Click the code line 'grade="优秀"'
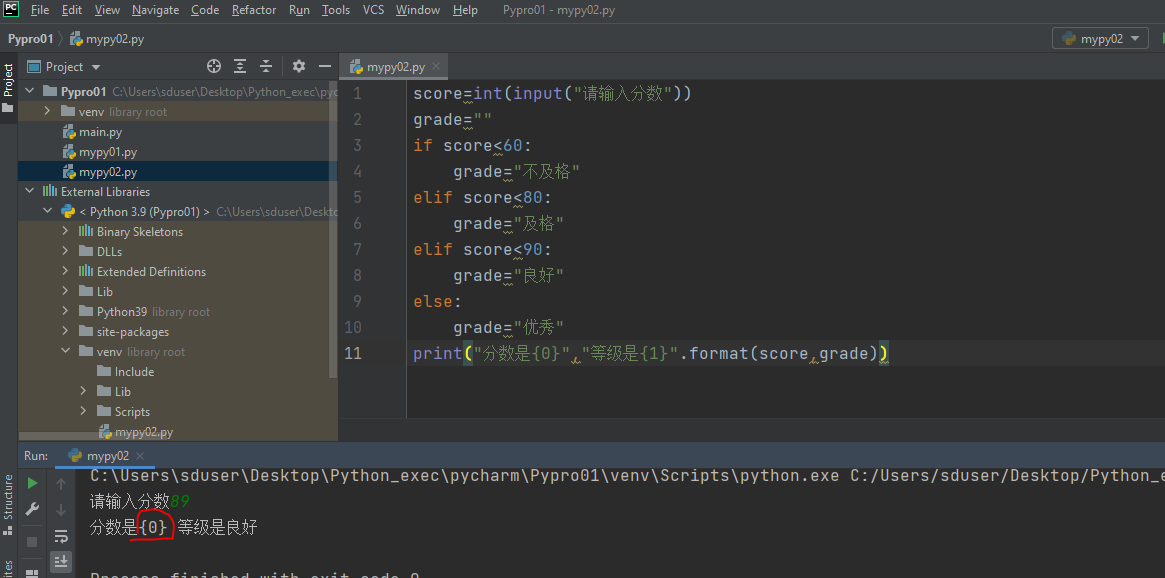Image resolution: width=1165 pixels, height=578 pixels. (x=509, y=328)
